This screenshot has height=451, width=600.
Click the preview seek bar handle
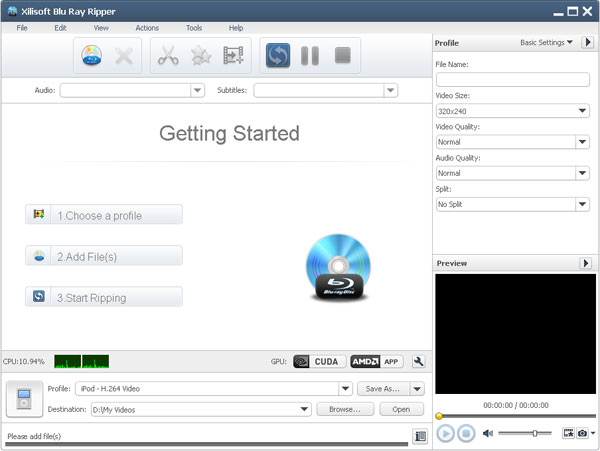click(x=439, y=416)
